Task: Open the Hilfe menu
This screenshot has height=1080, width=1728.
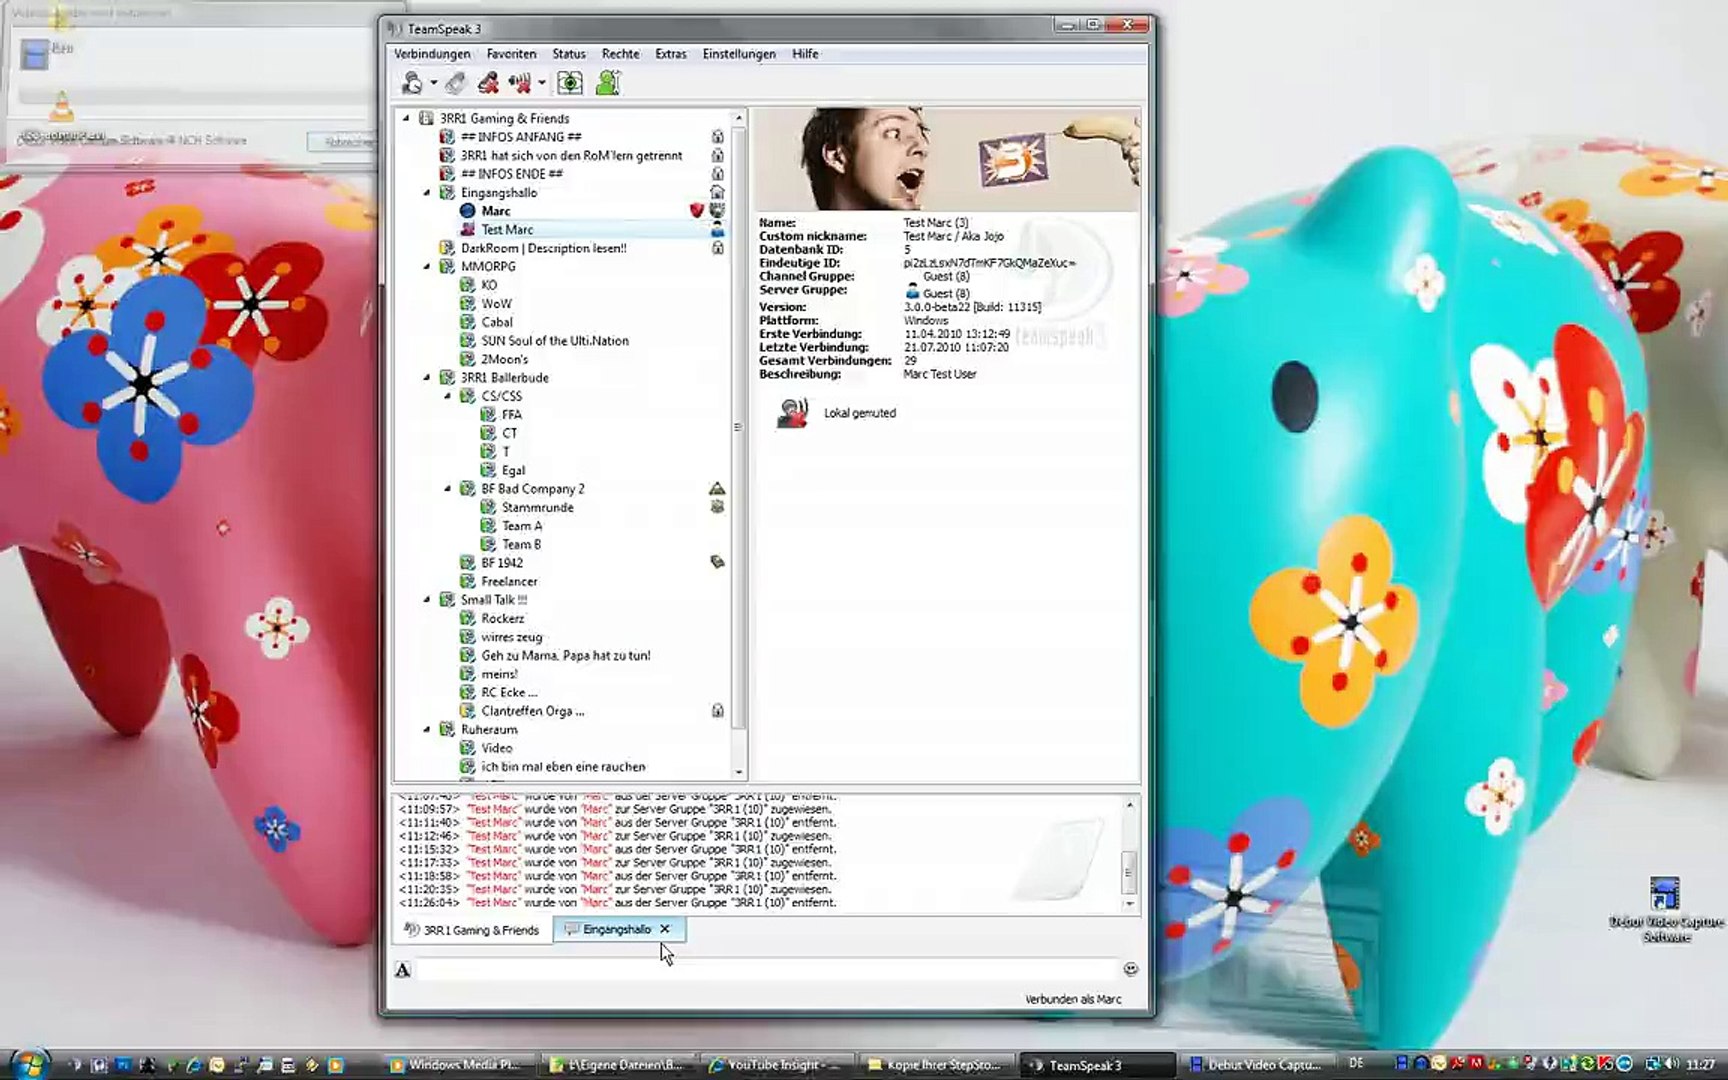Action: [x=805, y=54]
